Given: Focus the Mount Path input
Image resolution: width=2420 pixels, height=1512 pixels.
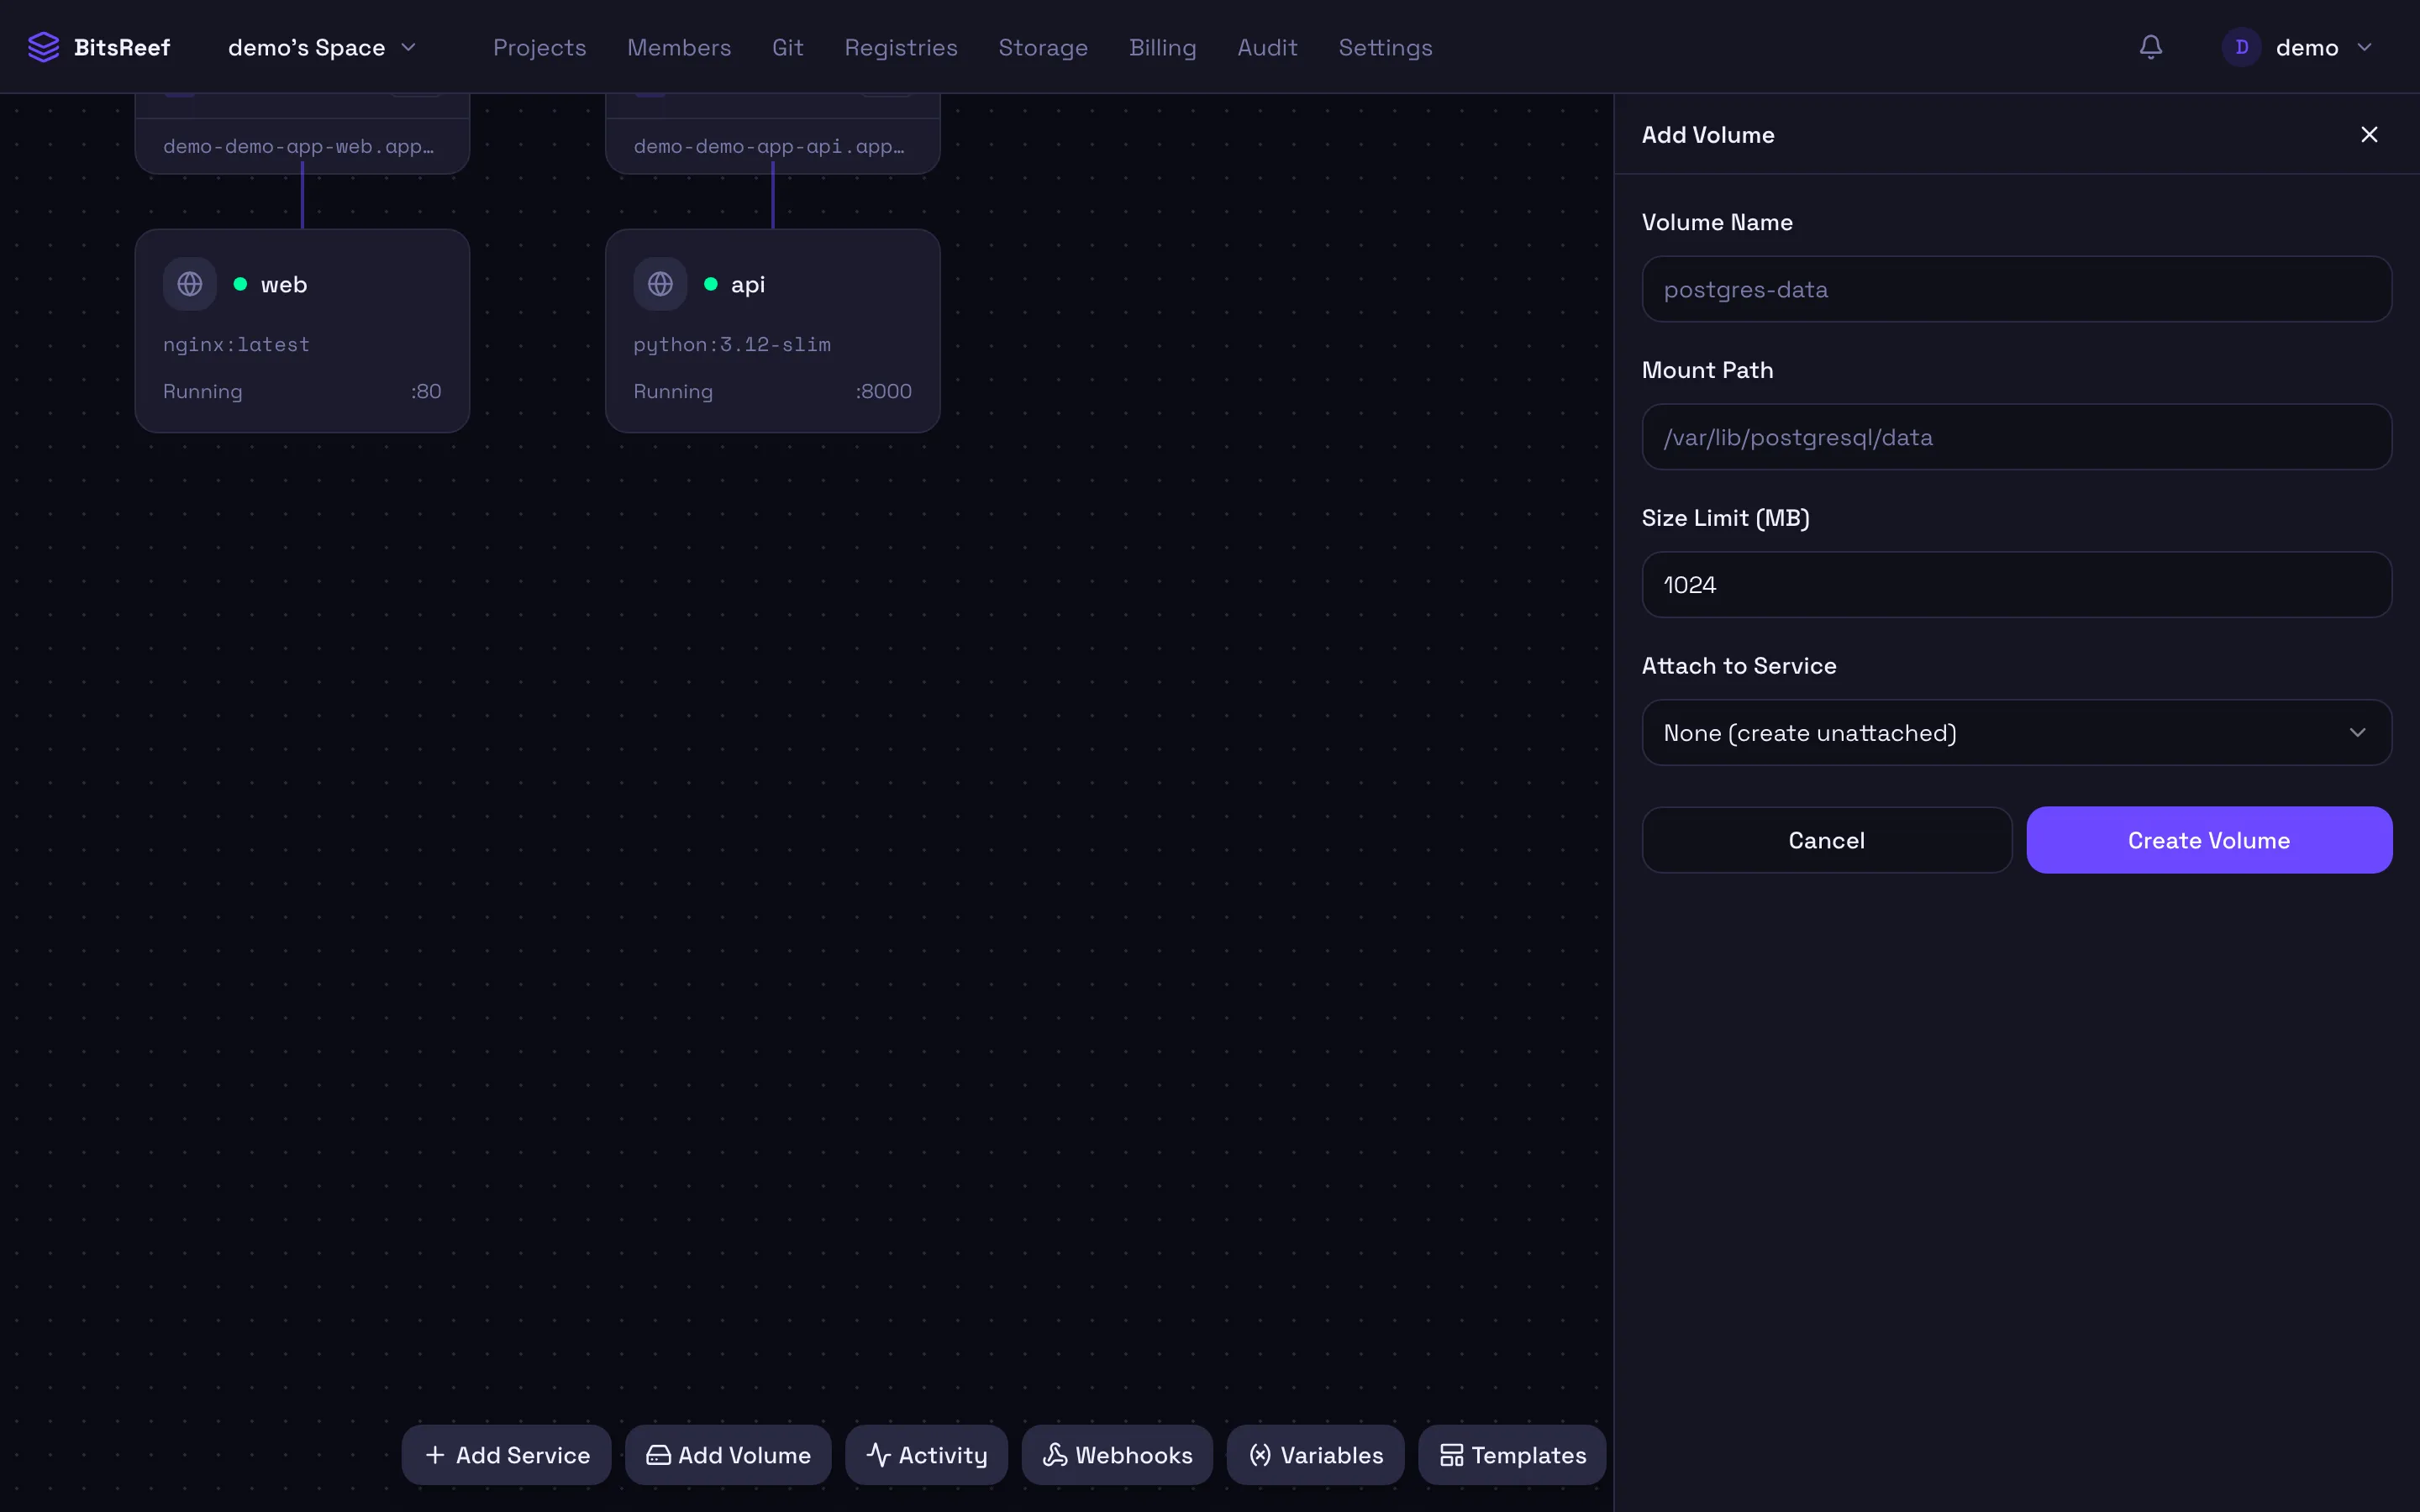Looking at the screenshot, I should tap(2016, 437).
